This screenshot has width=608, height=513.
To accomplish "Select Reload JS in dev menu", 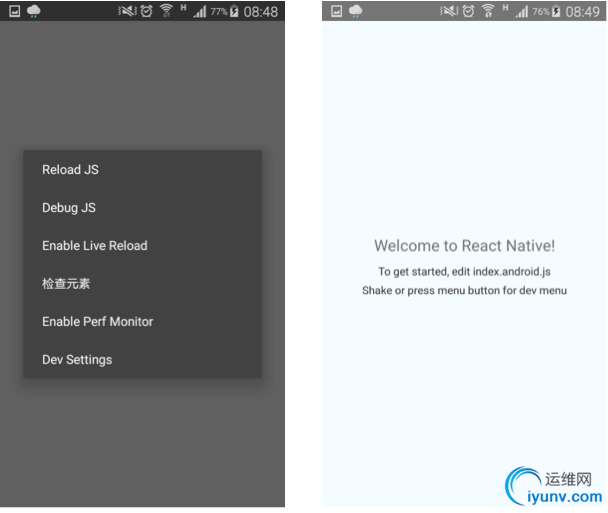I will 142,169.
